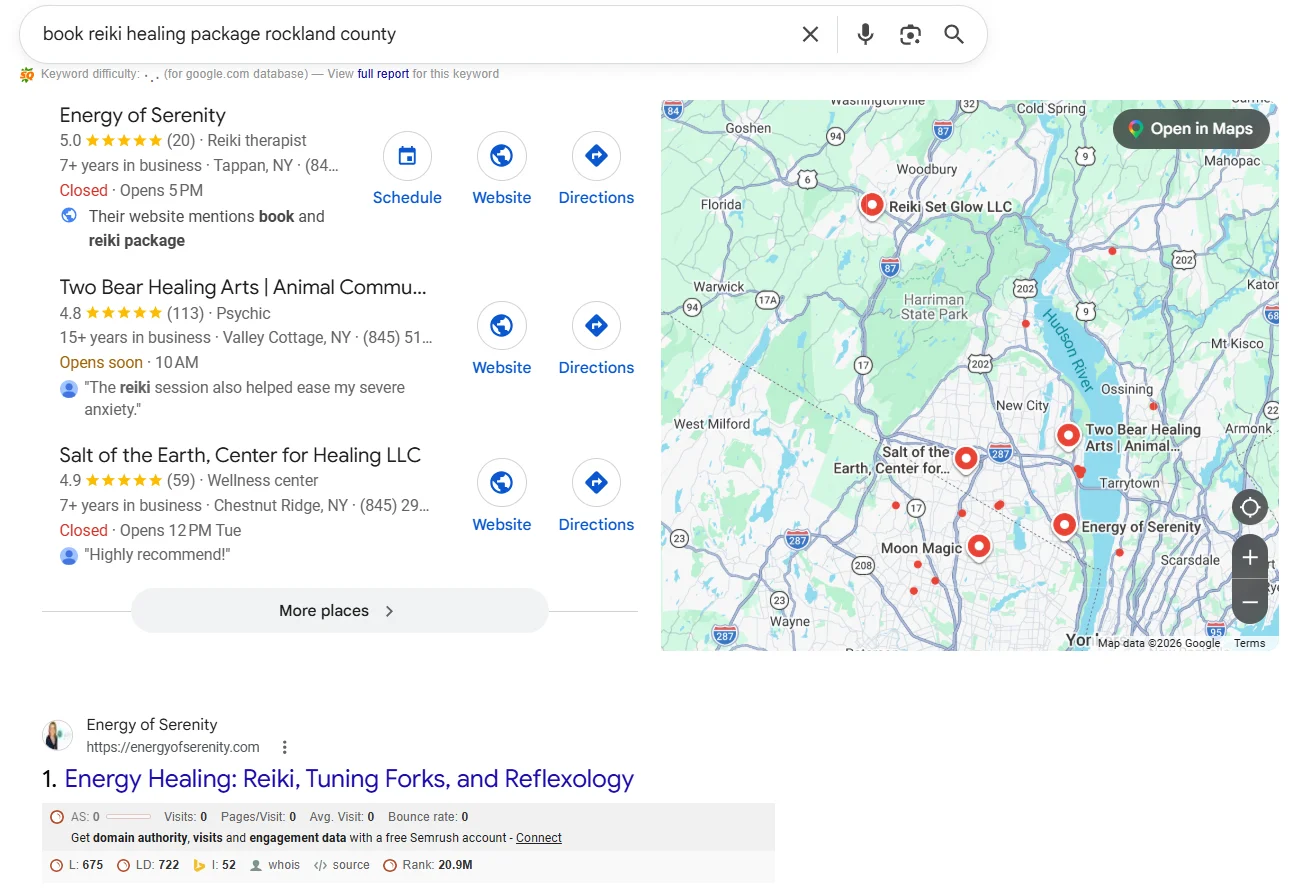Open whois lookup in SEO bar
Image resolution: width=1299 pixels, height=890 pixels.
(275, 865)
